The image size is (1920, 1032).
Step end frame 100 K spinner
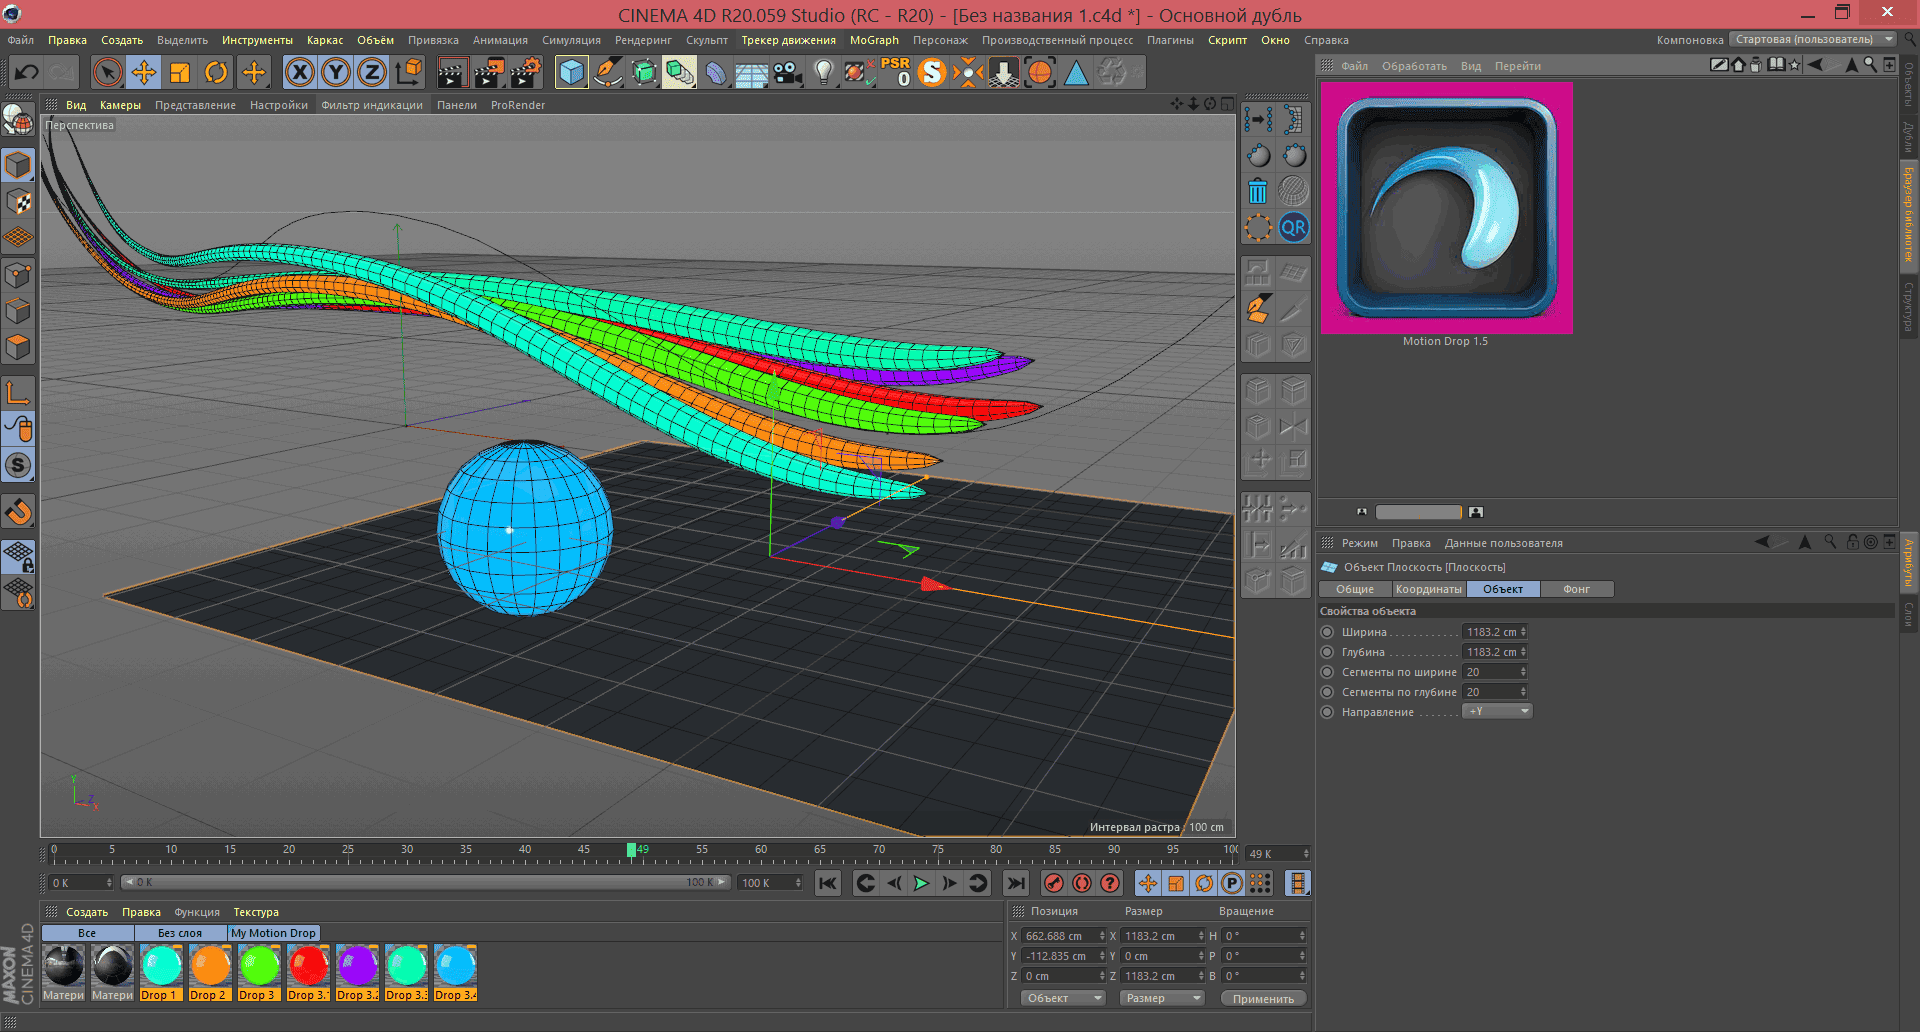point(797,883)
